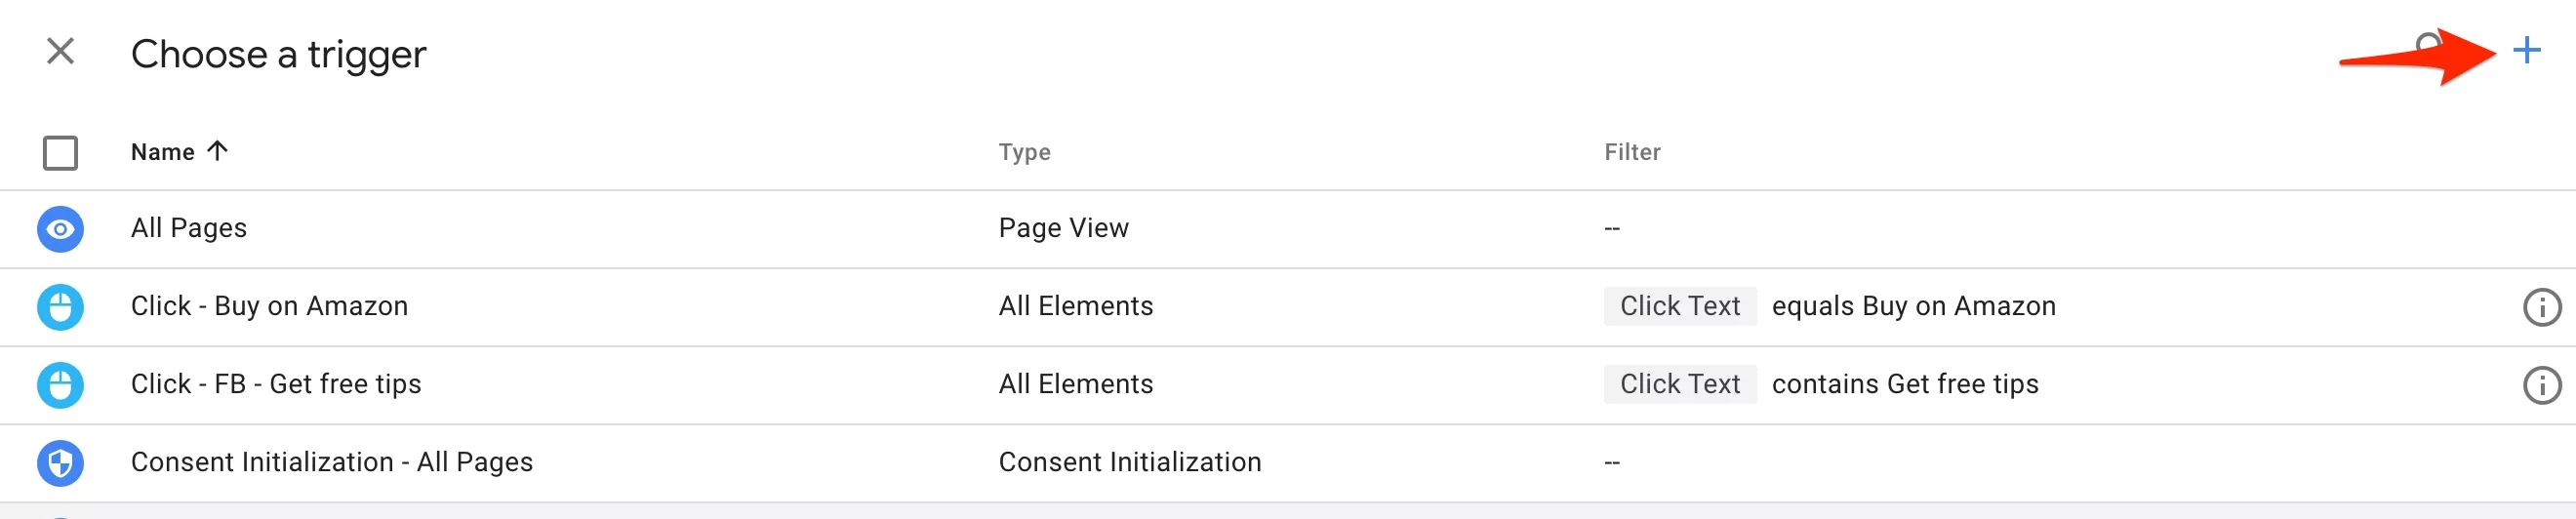Click the search icon behind the red arrow
The height and width of the screenshot is (519, 2576).
2428,44
